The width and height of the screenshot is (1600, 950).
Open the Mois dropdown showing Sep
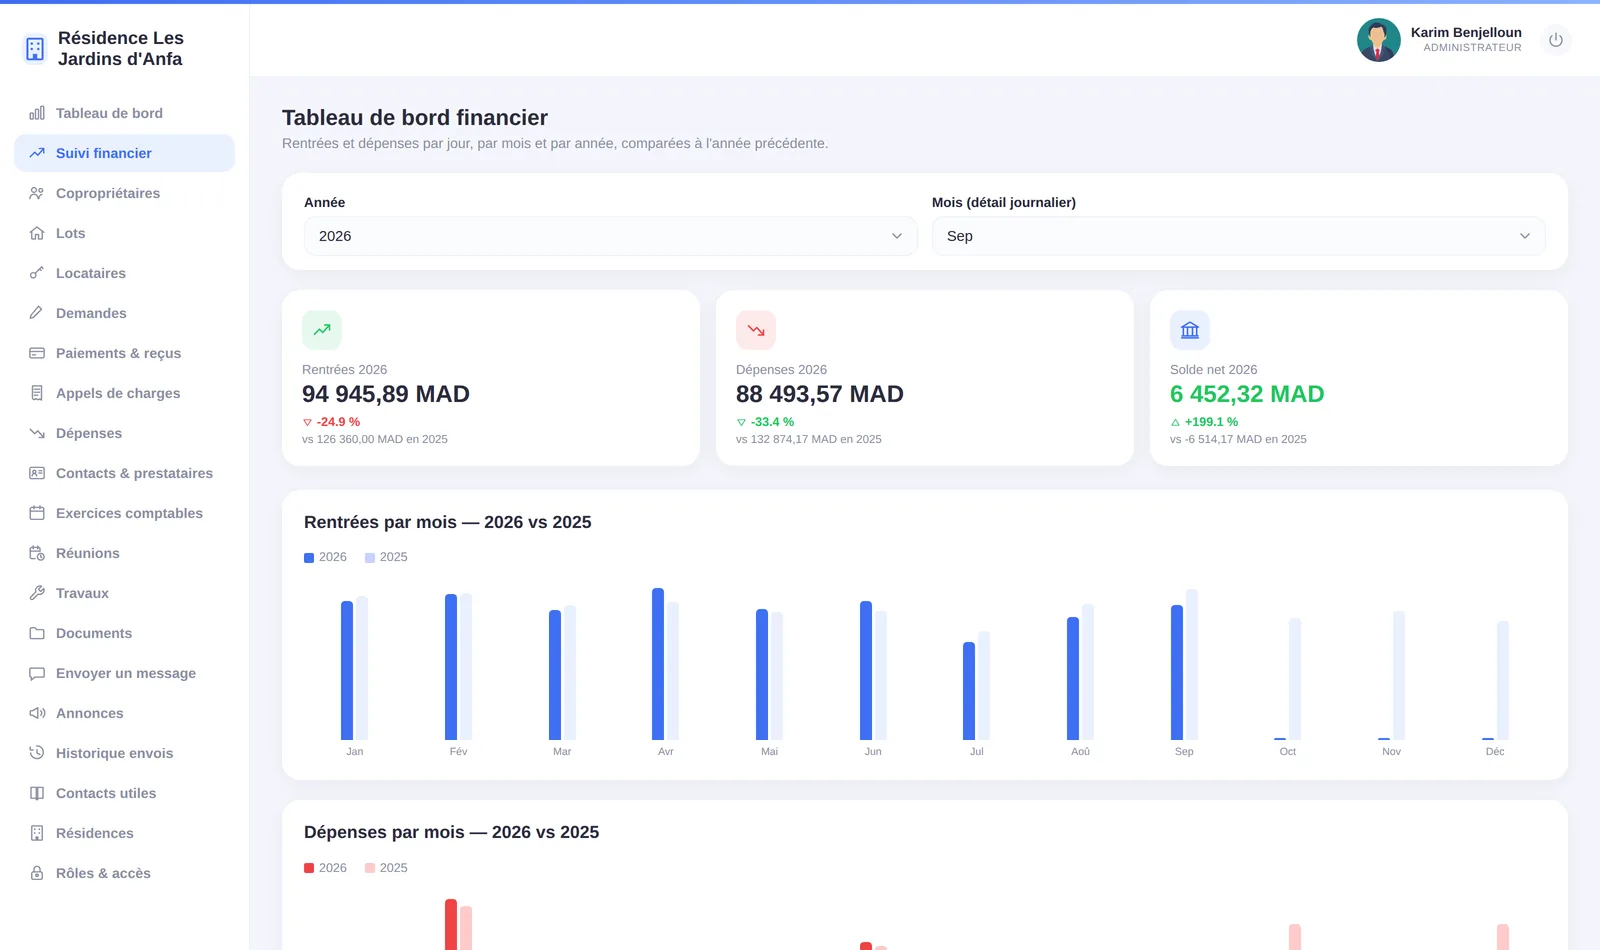[x=1238, y=236]
